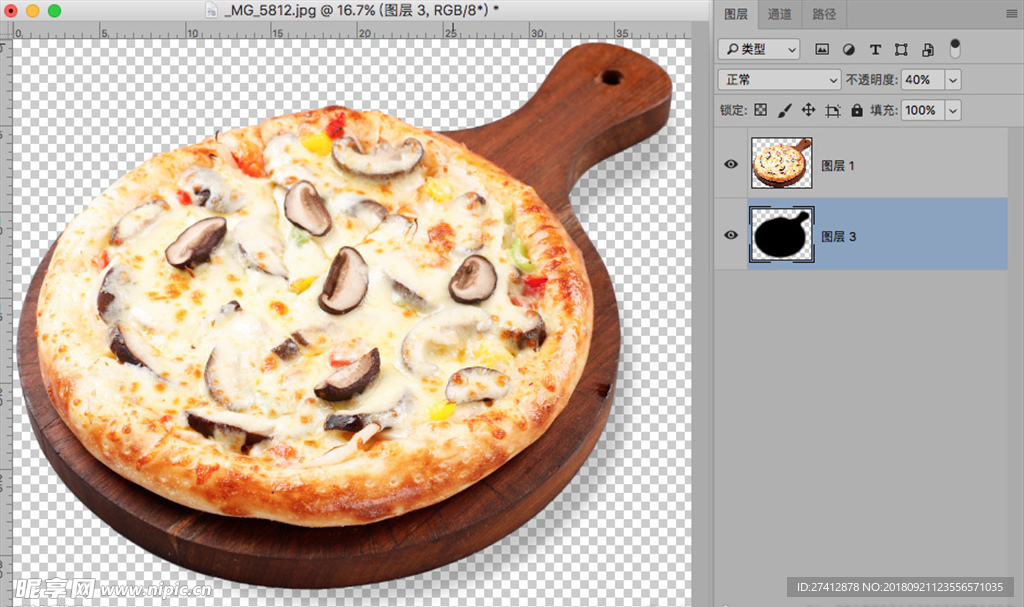Lock transparent pixels checkerboard icon

point(760,110)
